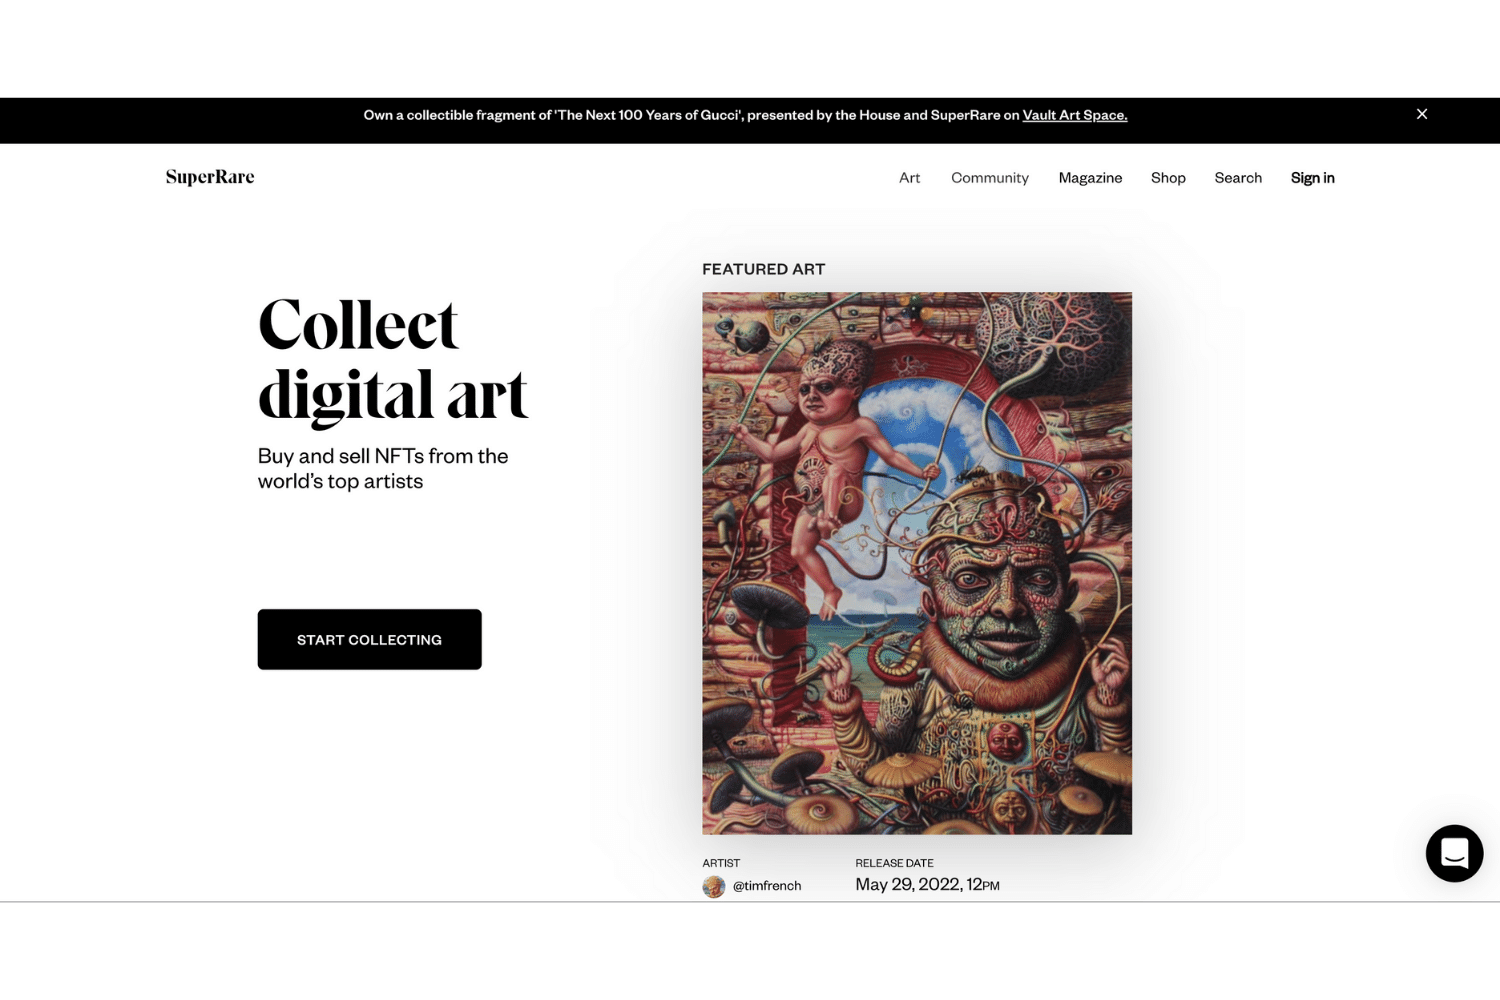Click the SuperRare logo
Viewport: 1500px width, 1000px height.
210,177
